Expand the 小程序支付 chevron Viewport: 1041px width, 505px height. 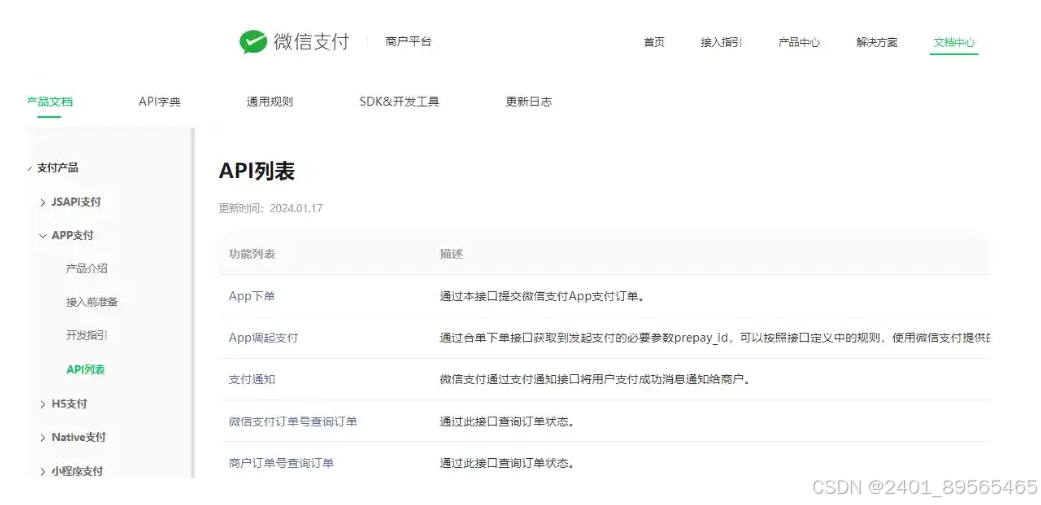pyautogui.click(x=43, y=471)
